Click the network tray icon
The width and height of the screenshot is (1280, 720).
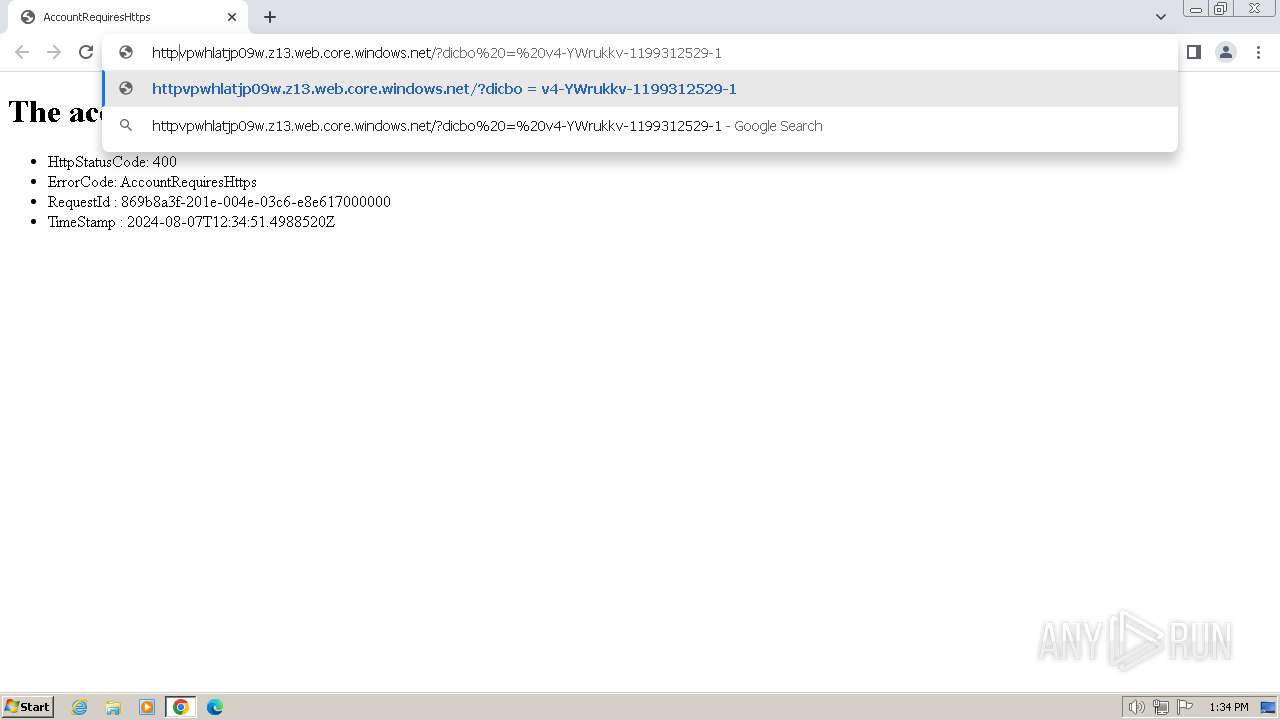1161,707
